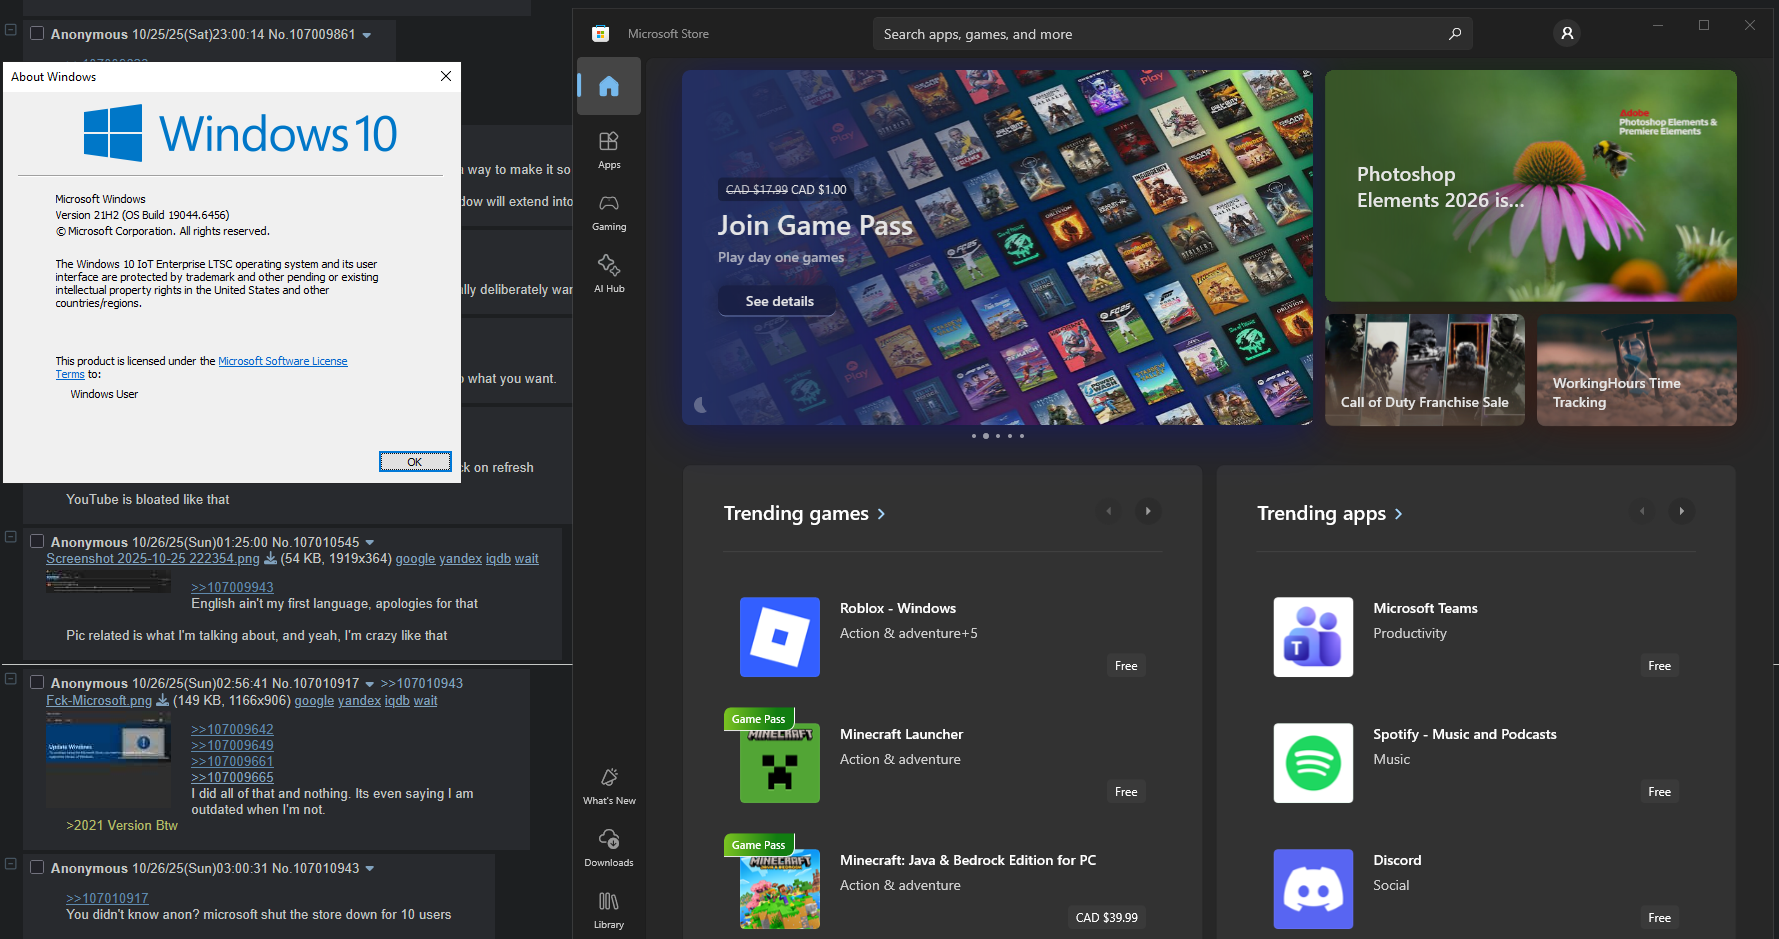Click the Free button for Roblox
This screenshot has width=1779, height=939.
pos(1126,666)
